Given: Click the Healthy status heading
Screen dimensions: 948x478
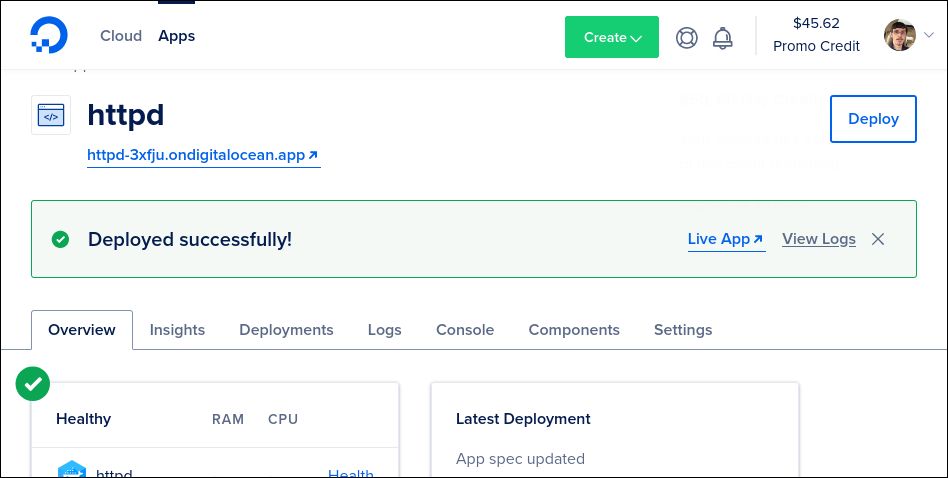Looking at the screenshot, I should click(x=83, y=419).
